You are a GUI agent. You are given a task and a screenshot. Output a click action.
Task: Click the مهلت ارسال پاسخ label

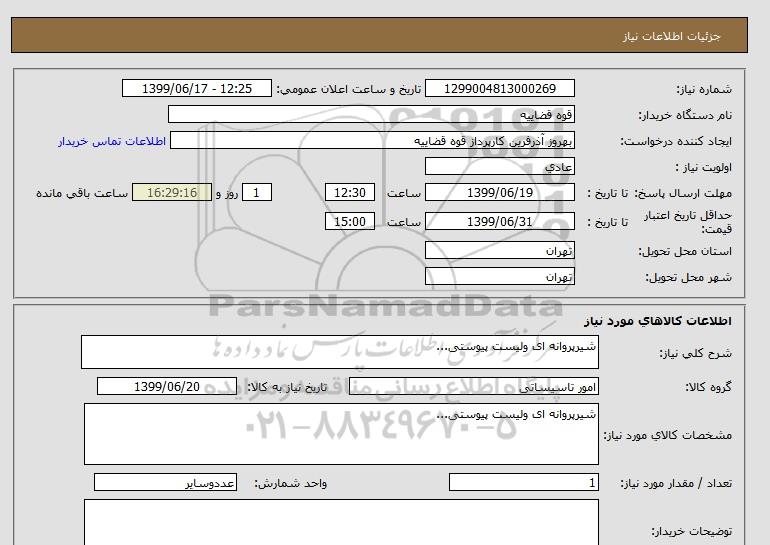[683, 193]
